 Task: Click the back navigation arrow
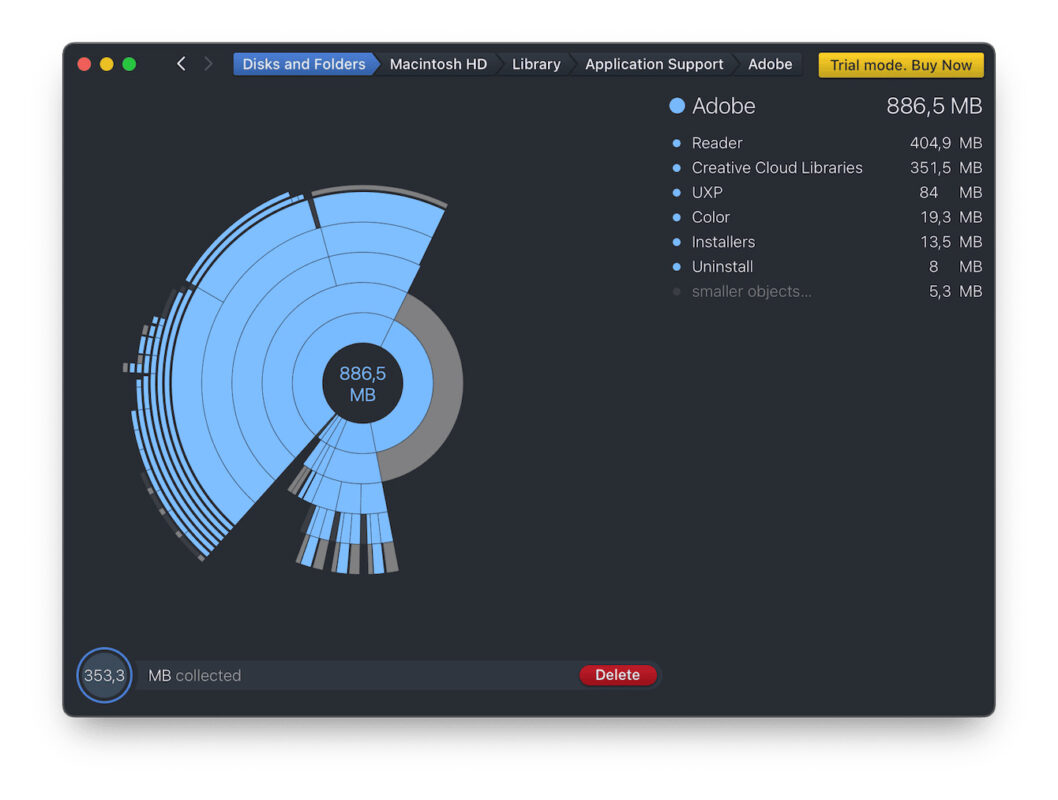point(181,64)
